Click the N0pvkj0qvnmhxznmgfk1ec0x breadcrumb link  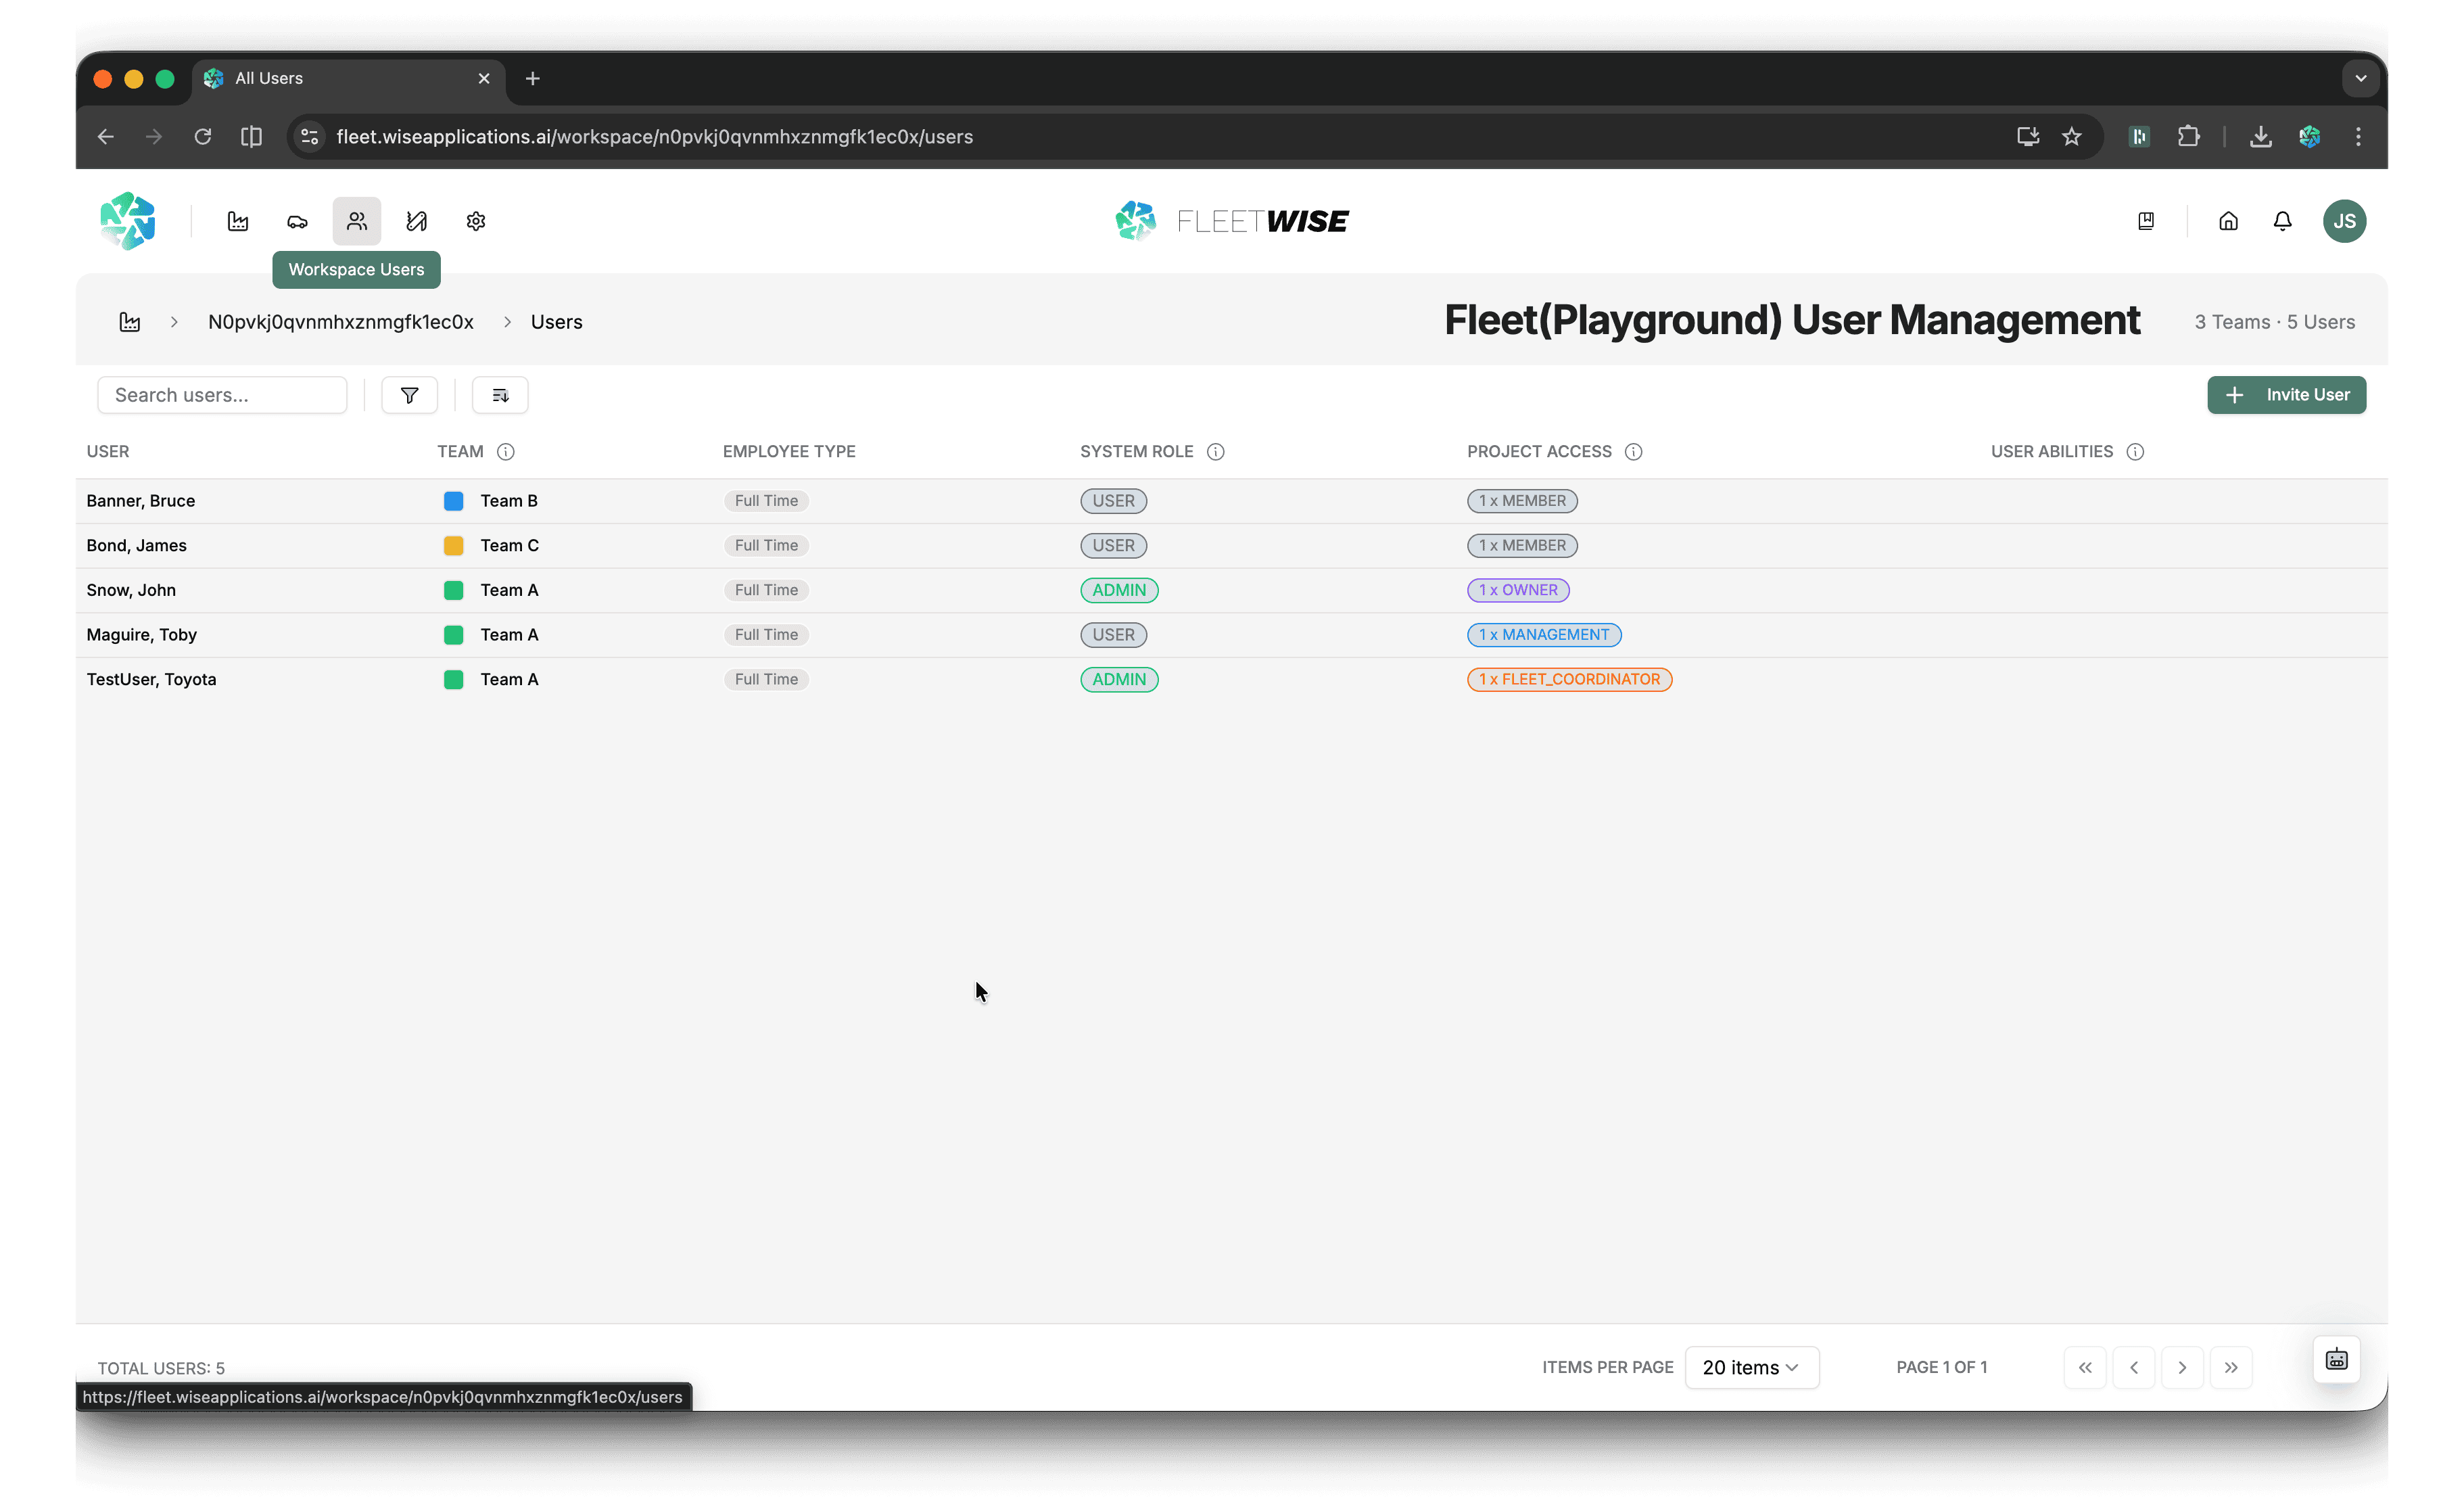[341, 322]
